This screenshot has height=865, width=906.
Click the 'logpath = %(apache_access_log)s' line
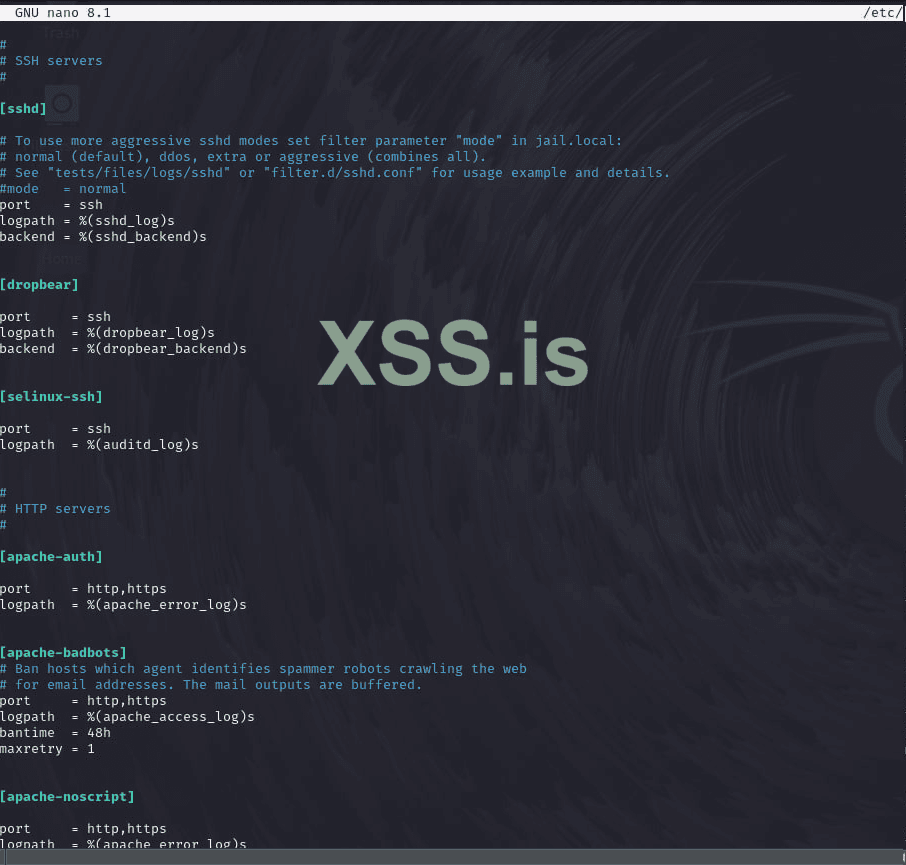(x=128, y=717)
